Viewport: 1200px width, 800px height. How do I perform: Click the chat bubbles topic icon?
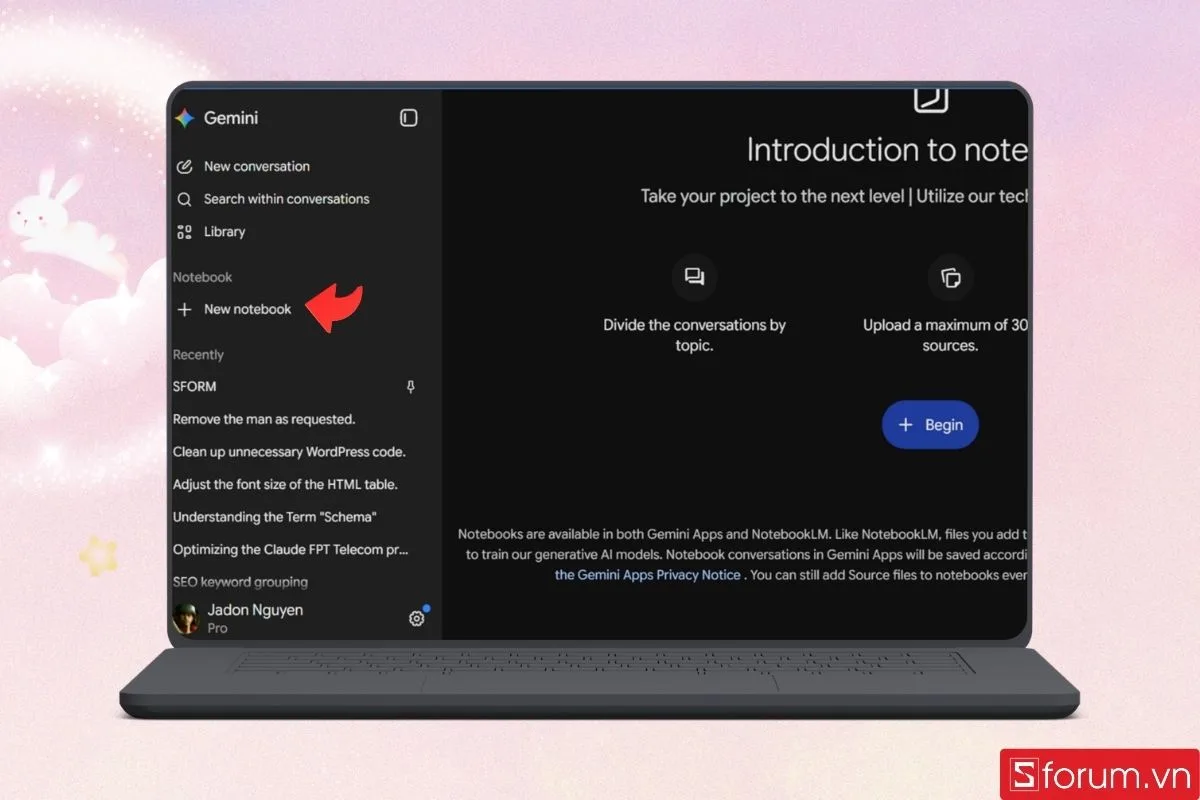point(694,277)
